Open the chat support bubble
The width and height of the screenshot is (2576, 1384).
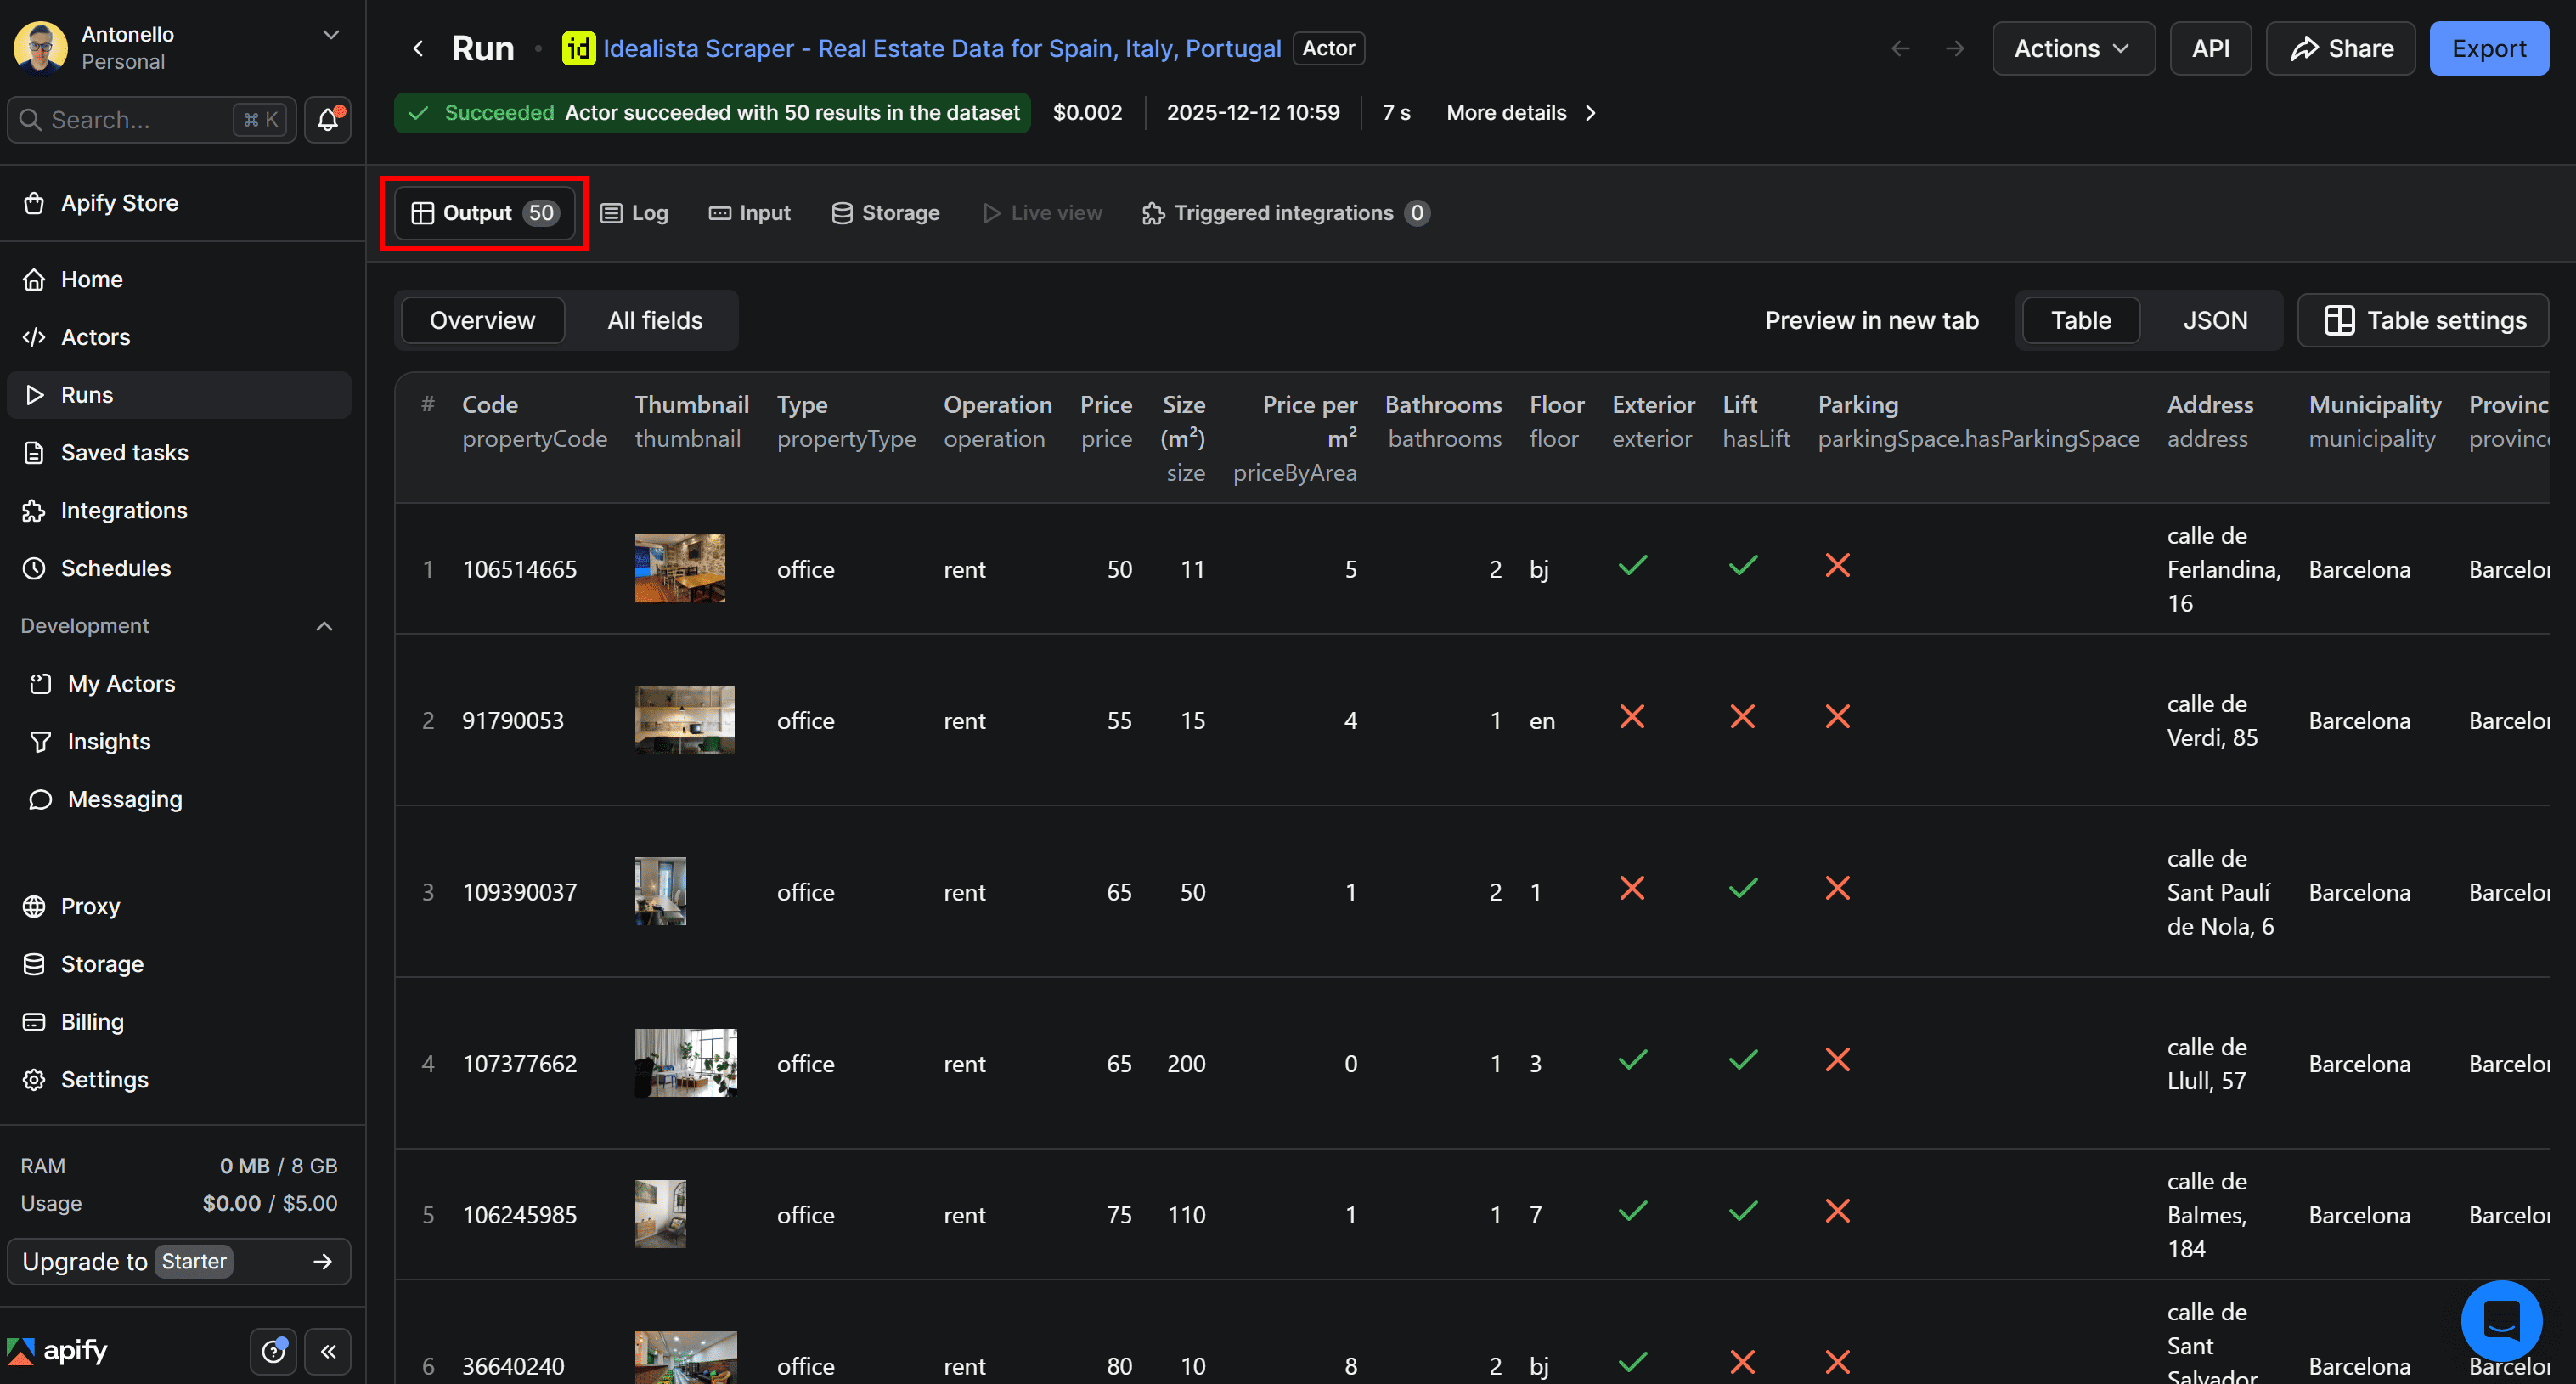[x=2501, y=1321]
